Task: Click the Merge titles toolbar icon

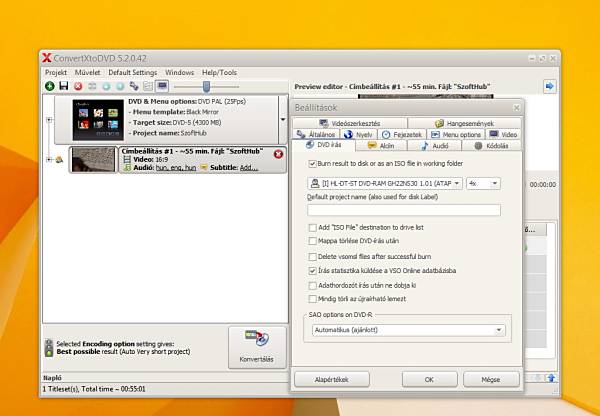Action: 92,86
